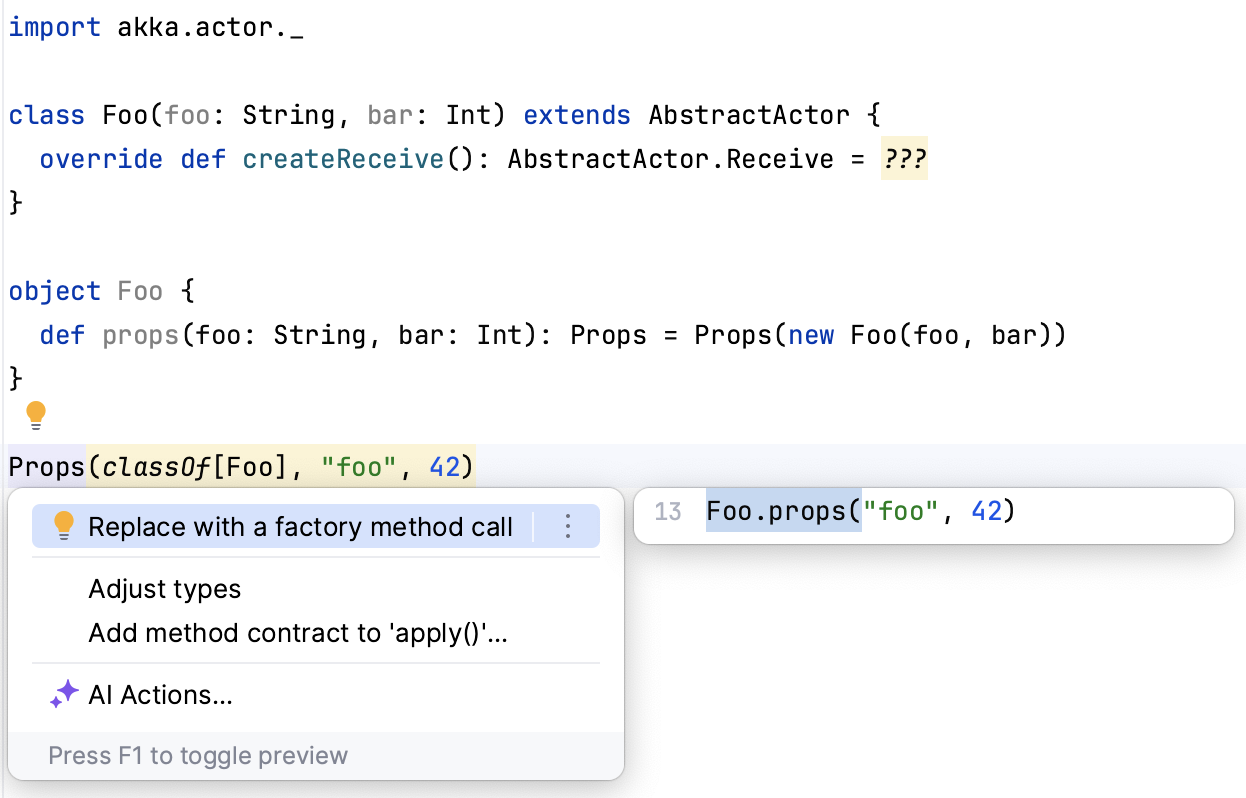Click the props method name after def
This screenshot has width=1246, height=798.
(x=141, y=335)
